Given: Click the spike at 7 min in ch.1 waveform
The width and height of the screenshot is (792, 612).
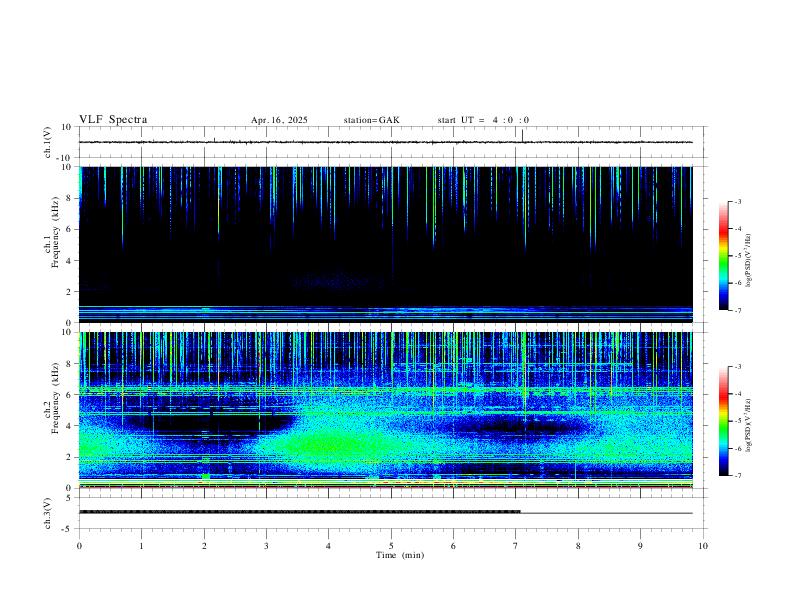Looking at the screenshot, I should pyautogui.click(x=522, y=135).
